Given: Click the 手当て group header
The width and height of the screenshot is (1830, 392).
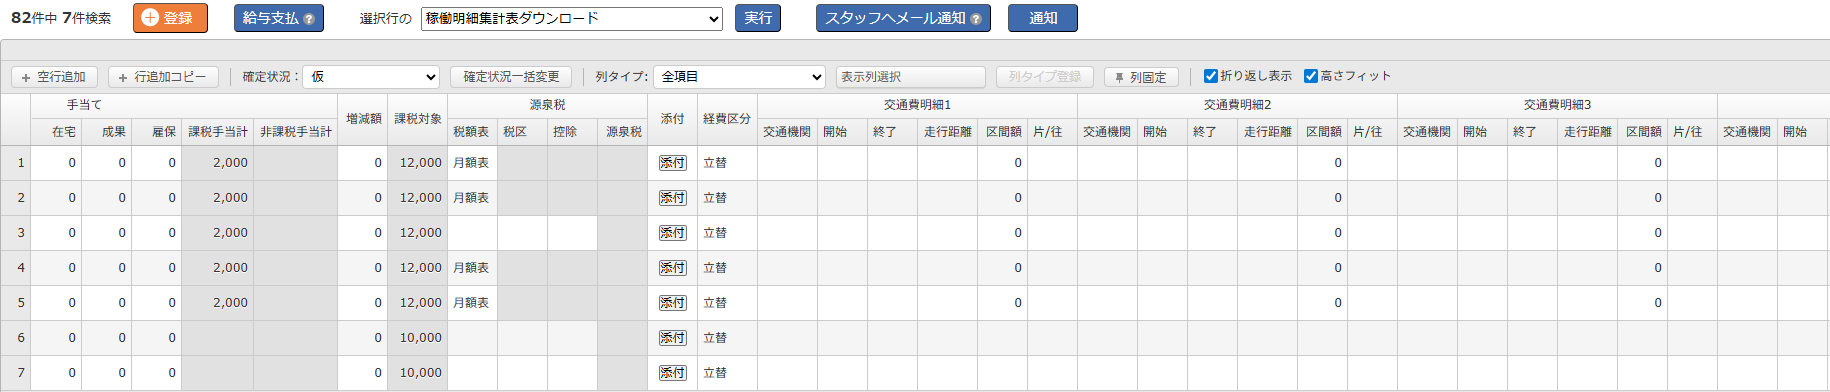Looking at the screenshot, I should [x=84, y=105].
